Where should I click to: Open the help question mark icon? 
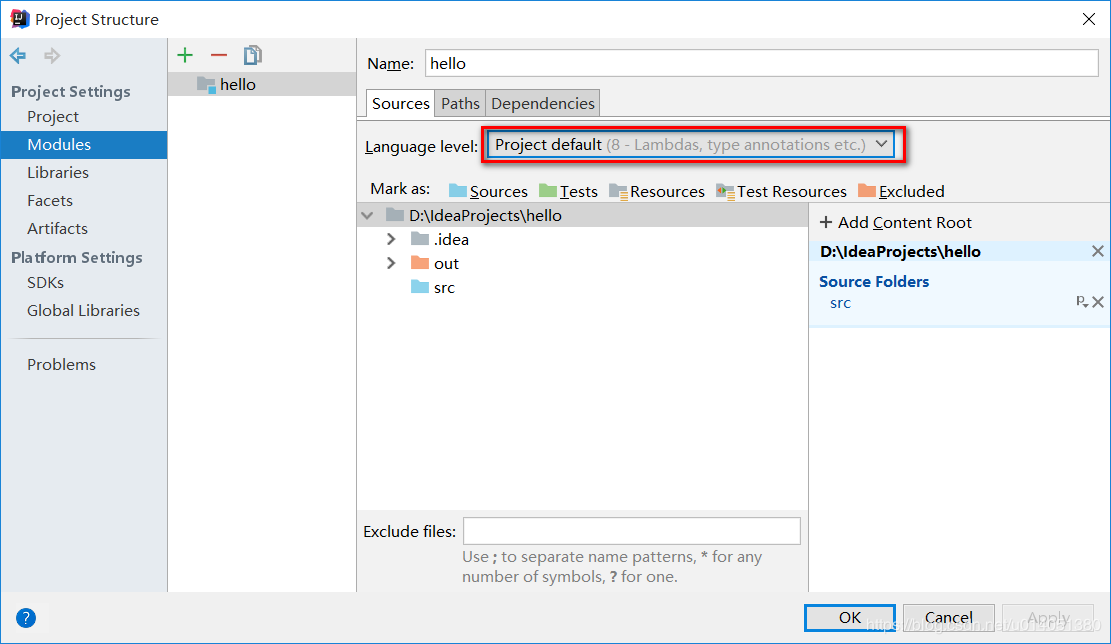pyautogui.click(x=26, y=618)
